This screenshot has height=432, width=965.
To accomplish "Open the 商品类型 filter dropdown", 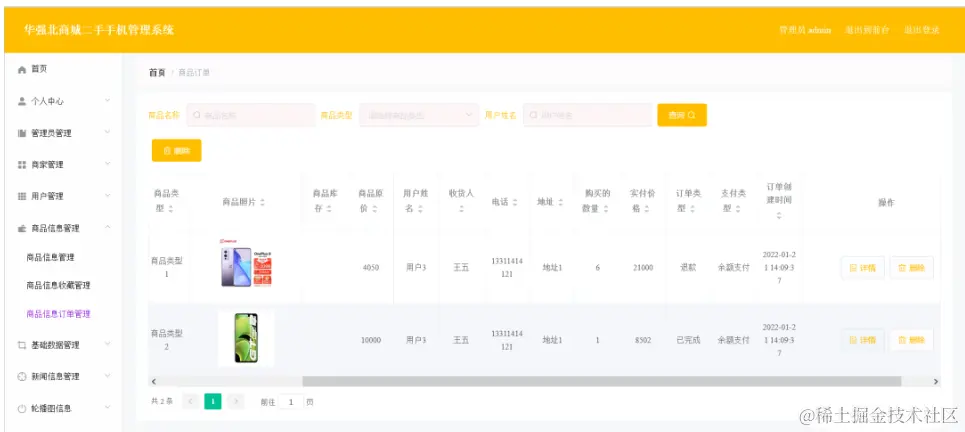I will click(x=418, y=115).
